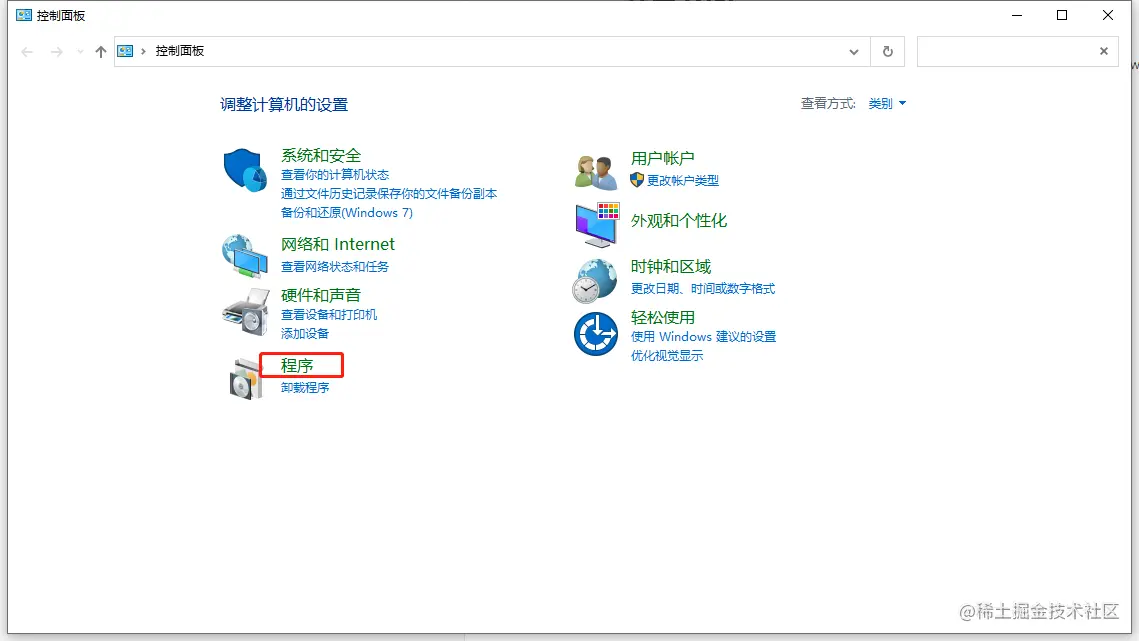The width and height of the screenshot is (1139, 641).
Task: Open the User Accounts people icon
Action: coord(596,172)
